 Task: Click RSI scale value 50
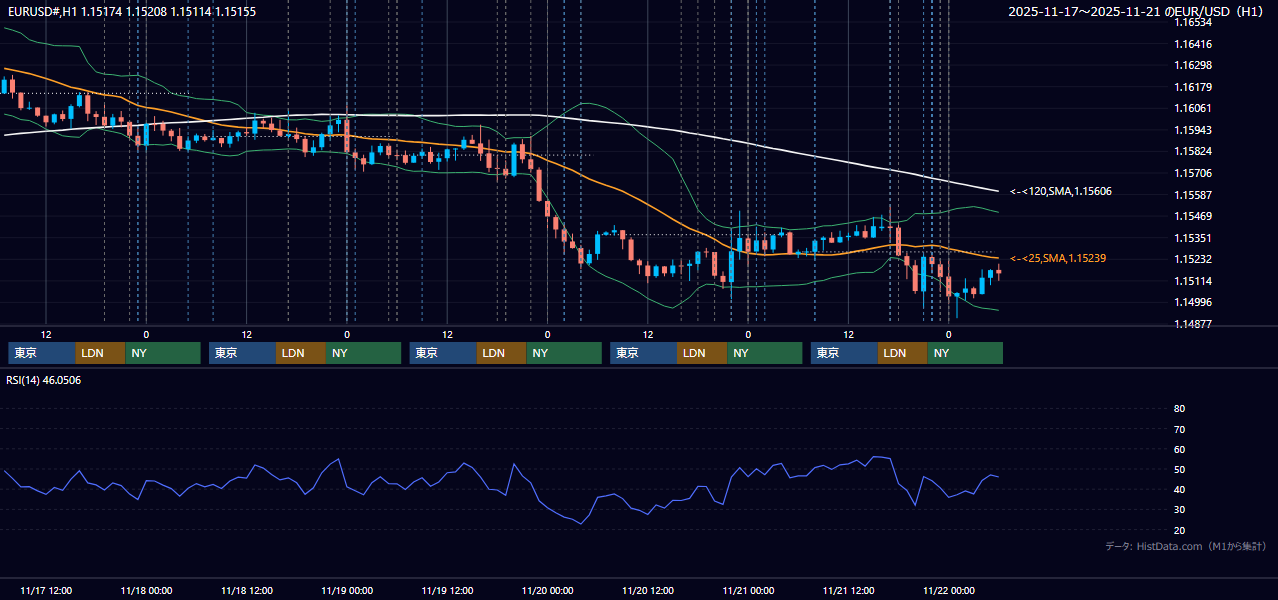[x=1179, y=469]
